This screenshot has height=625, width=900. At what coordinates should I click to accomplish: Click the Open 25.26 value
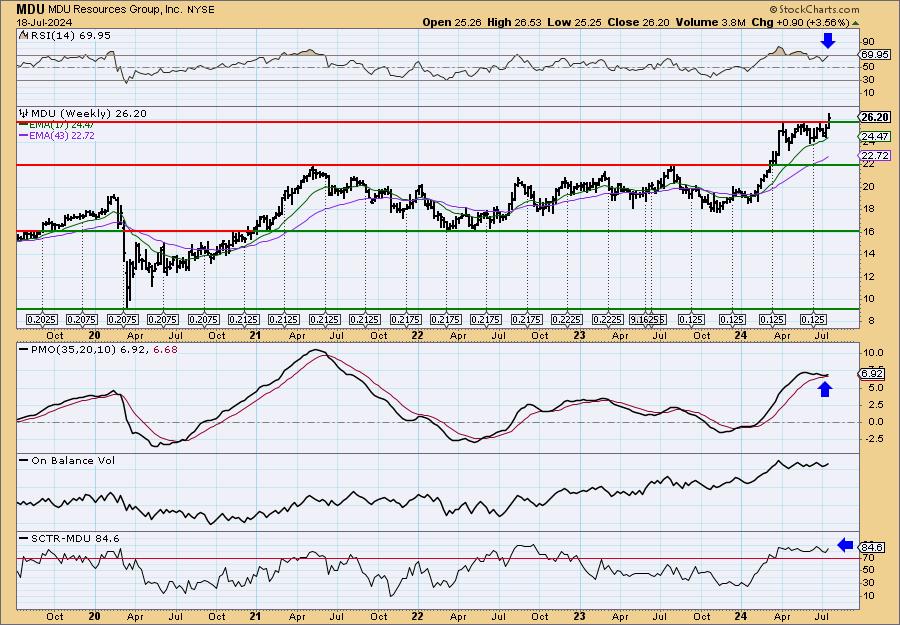452,22
